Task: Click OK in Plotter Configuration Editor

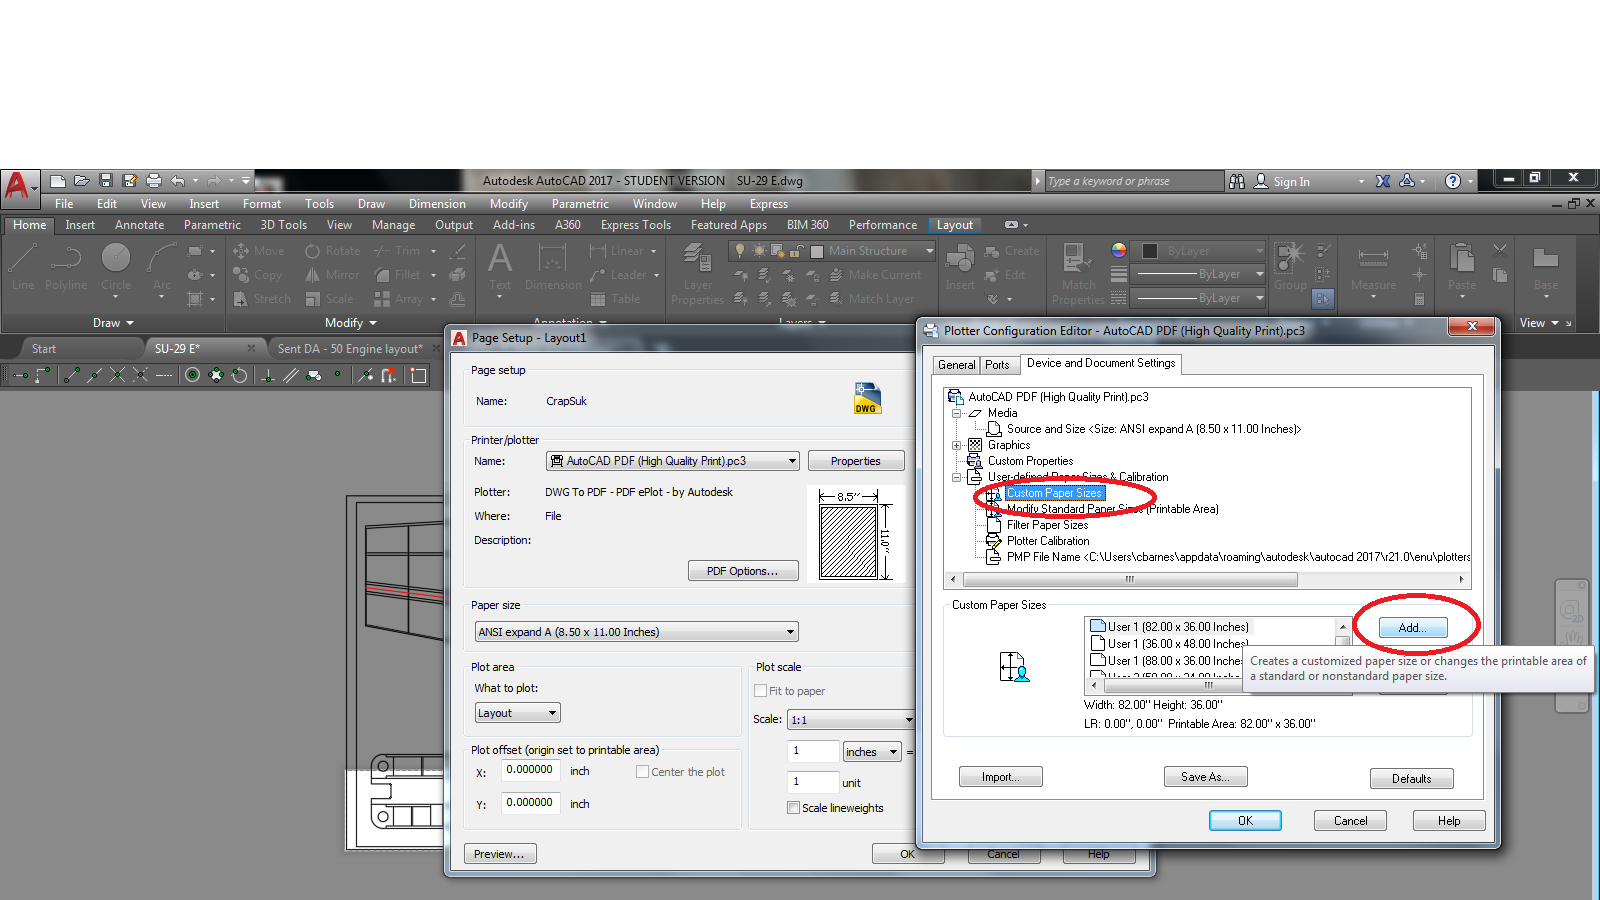Action: click(1245, 821)
